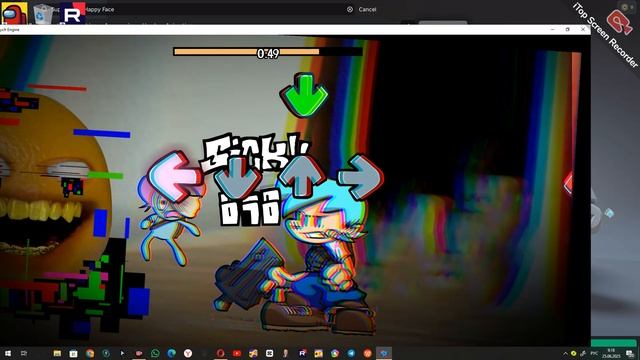Click the Among Us desktop shortcut icon
640x360 pixels.
pyautogui.click(x=14, y=13)
